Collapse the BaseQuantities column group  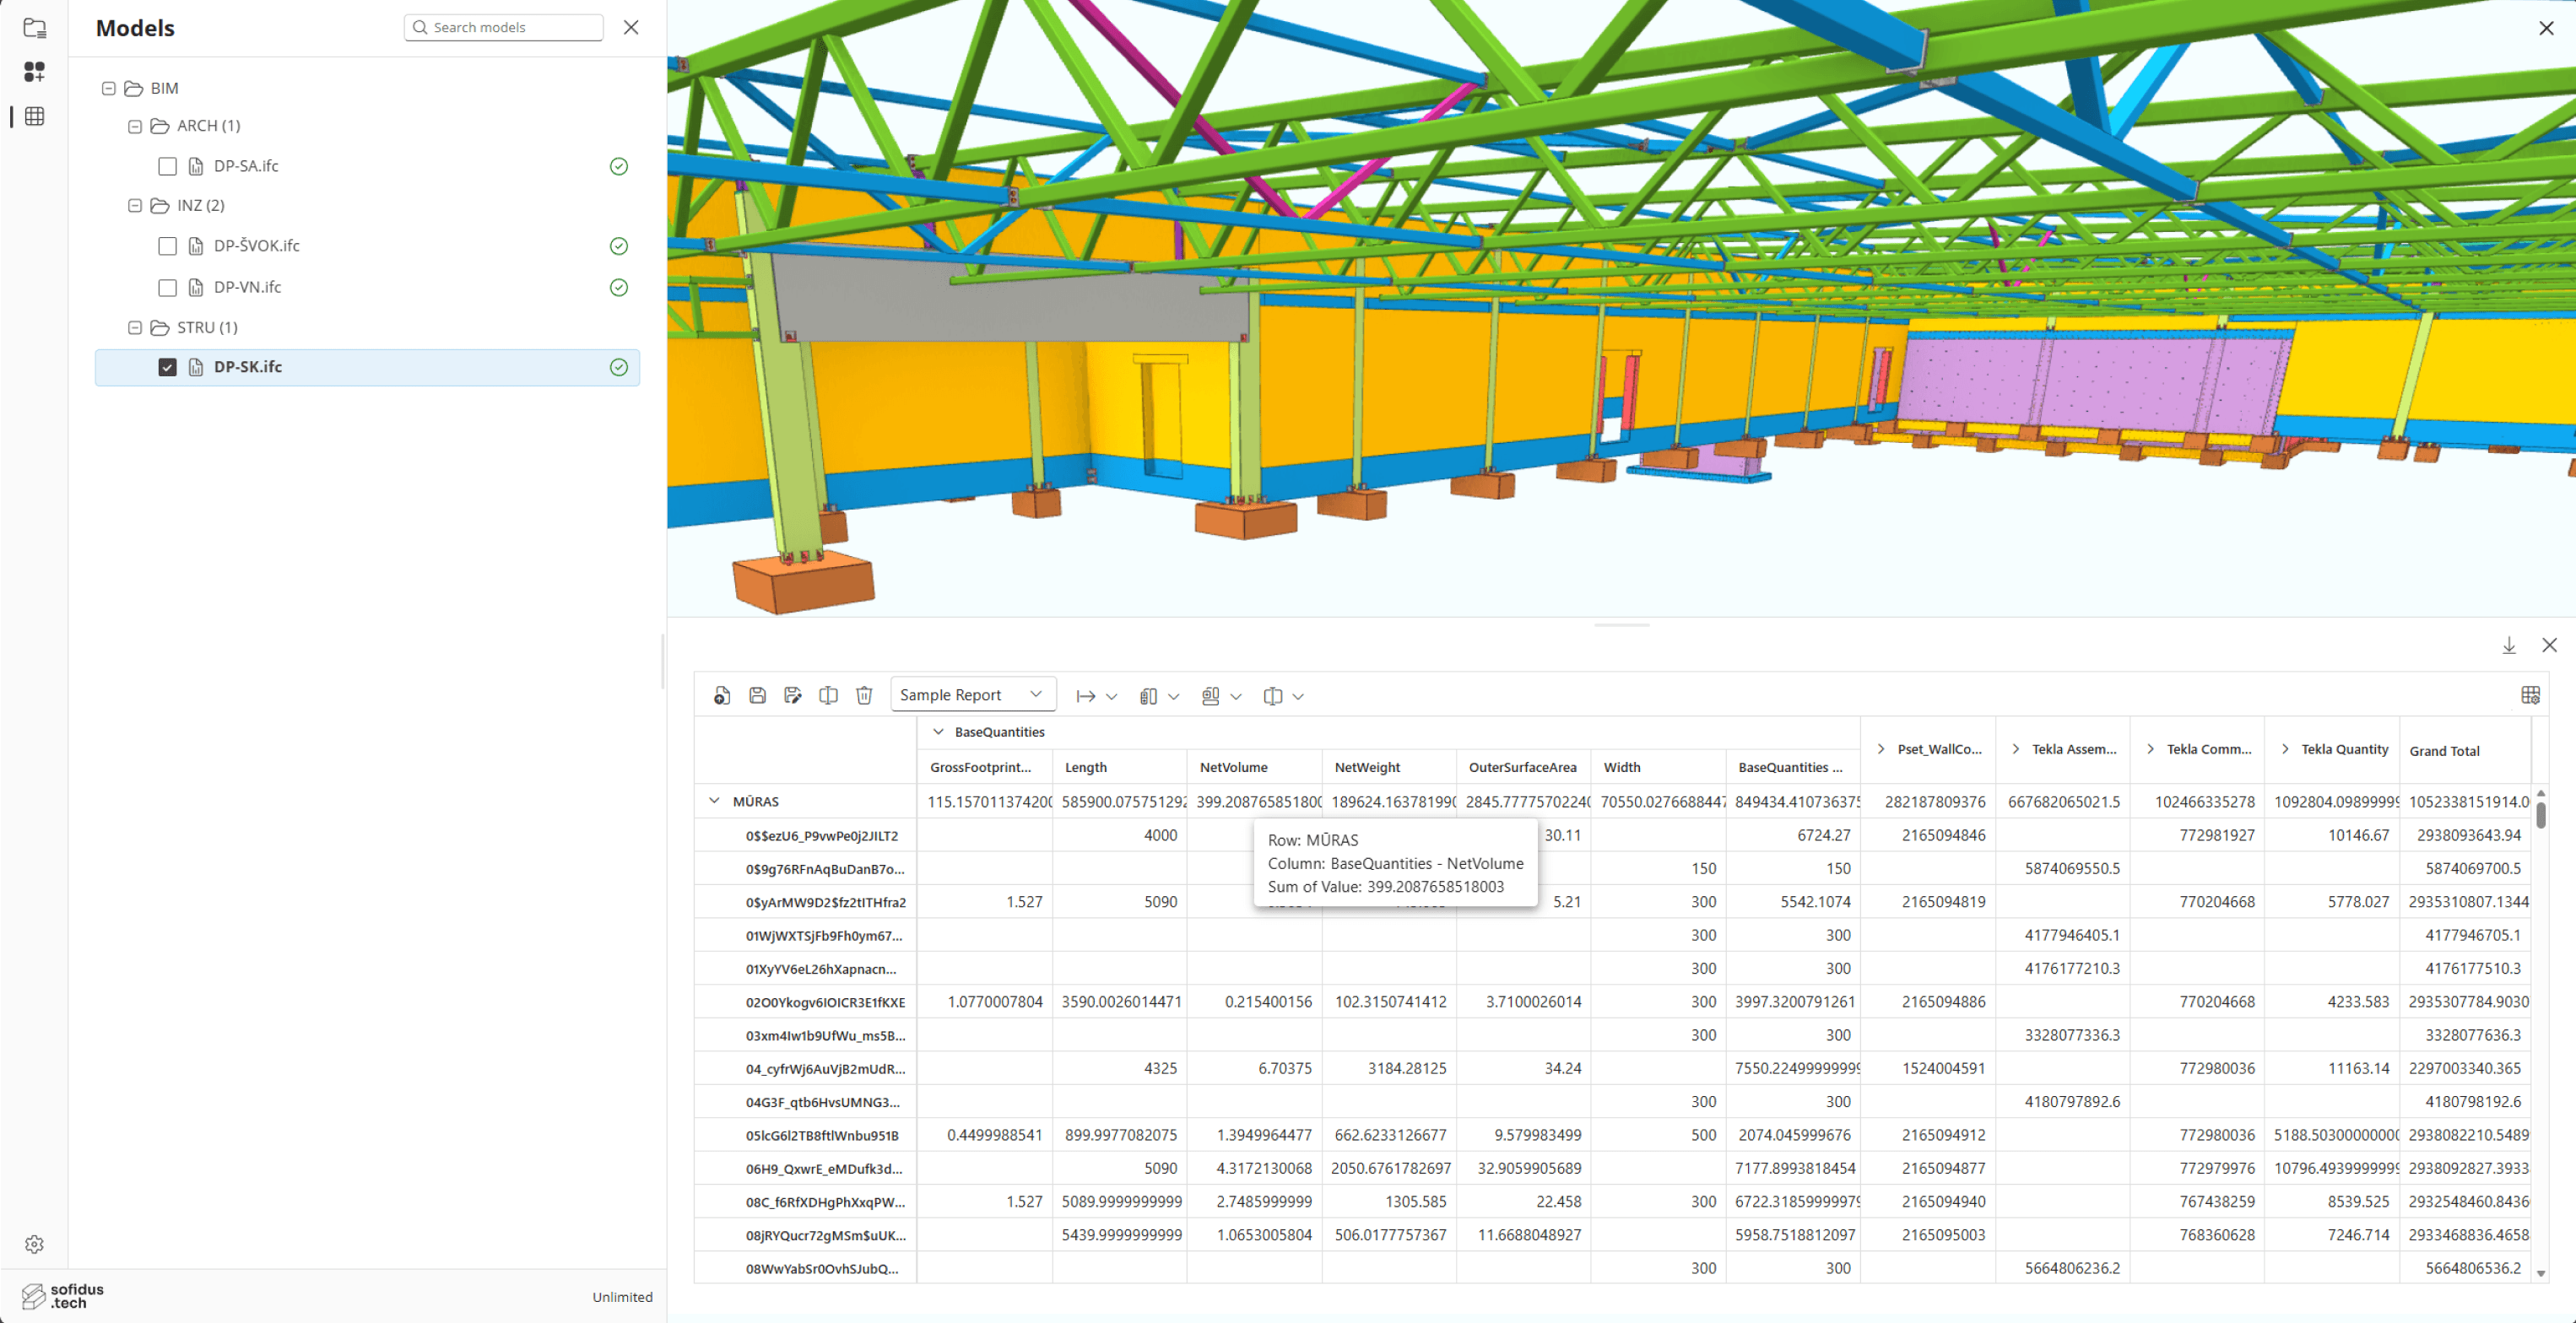click(x=938, y=731)
